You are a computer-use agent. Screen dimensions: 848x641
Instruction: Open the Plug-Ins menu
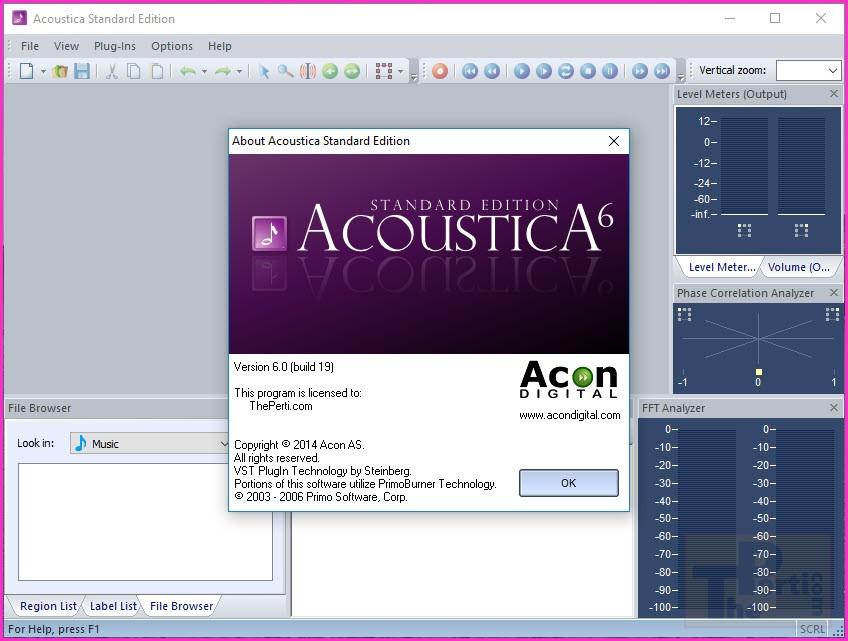click(x=114, y=46)
